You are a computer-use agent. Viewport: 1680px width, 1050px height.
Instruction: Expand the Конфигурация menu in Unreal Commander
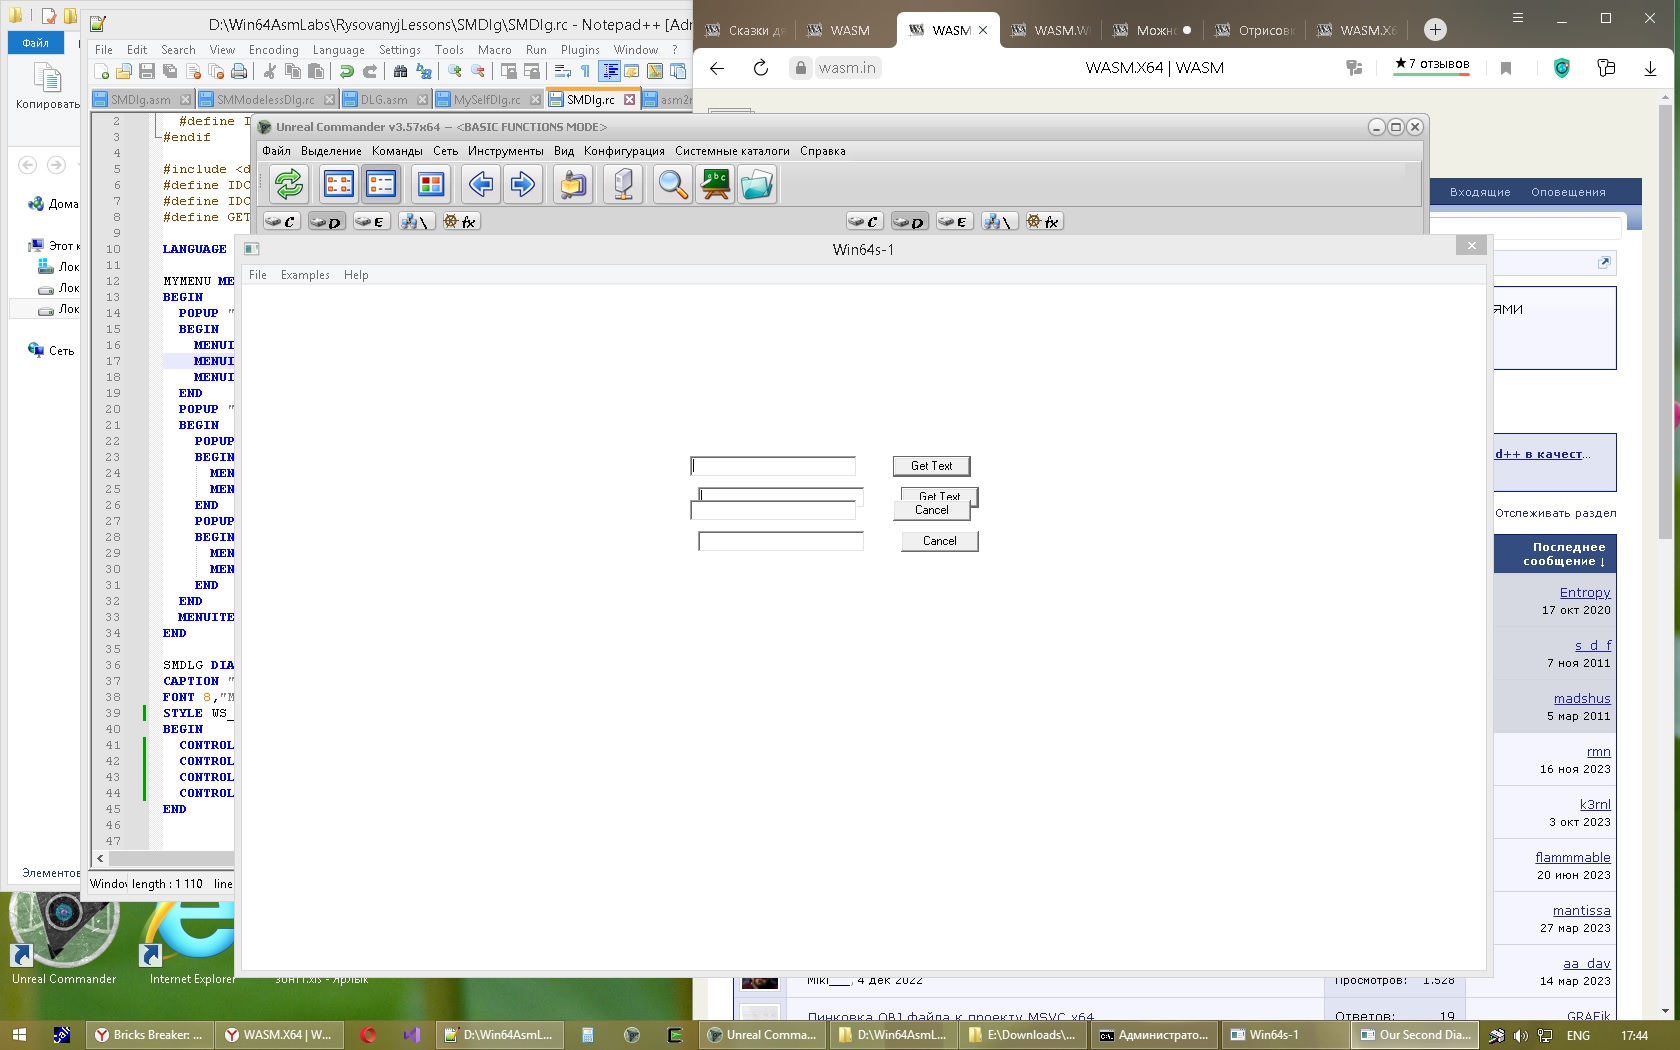(624, 151)
